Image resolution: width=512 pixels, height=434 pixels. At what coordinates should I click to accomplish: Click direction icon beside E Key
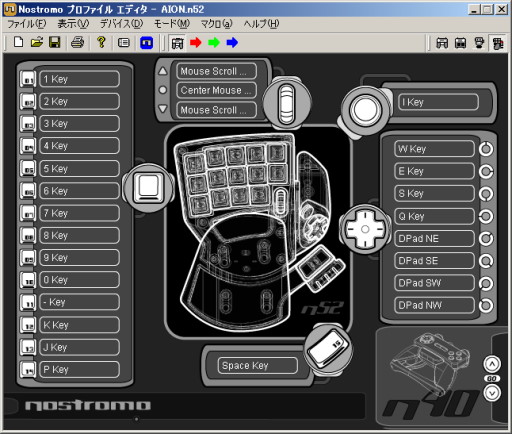[486, 171]
